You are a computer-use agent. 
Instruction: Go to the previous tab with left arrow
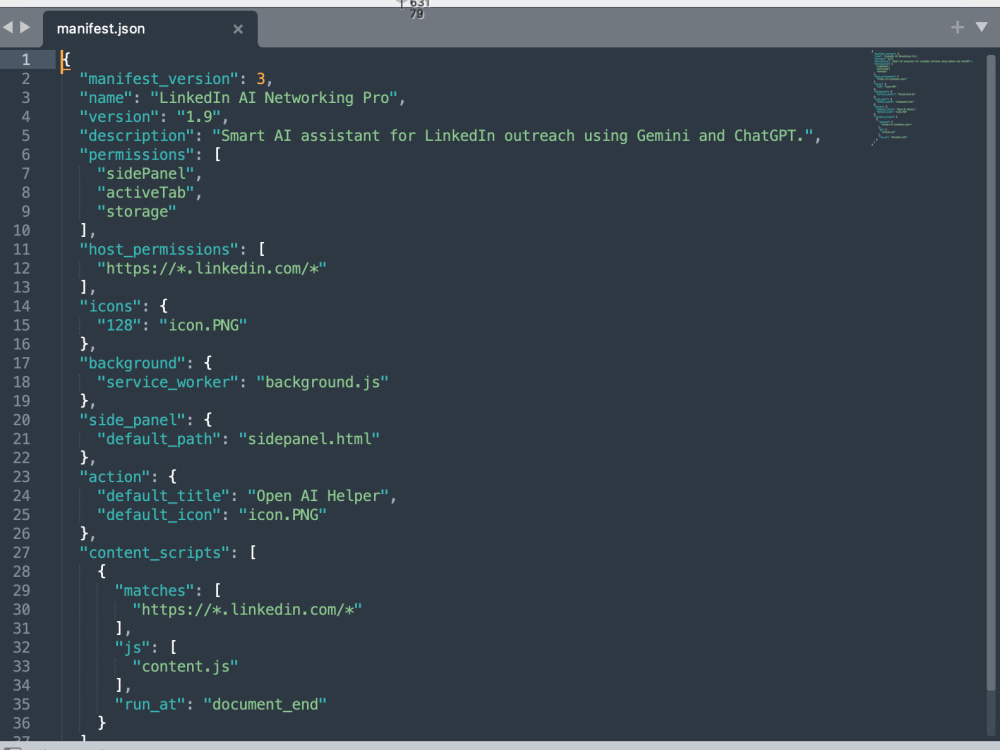coord(8,27)
